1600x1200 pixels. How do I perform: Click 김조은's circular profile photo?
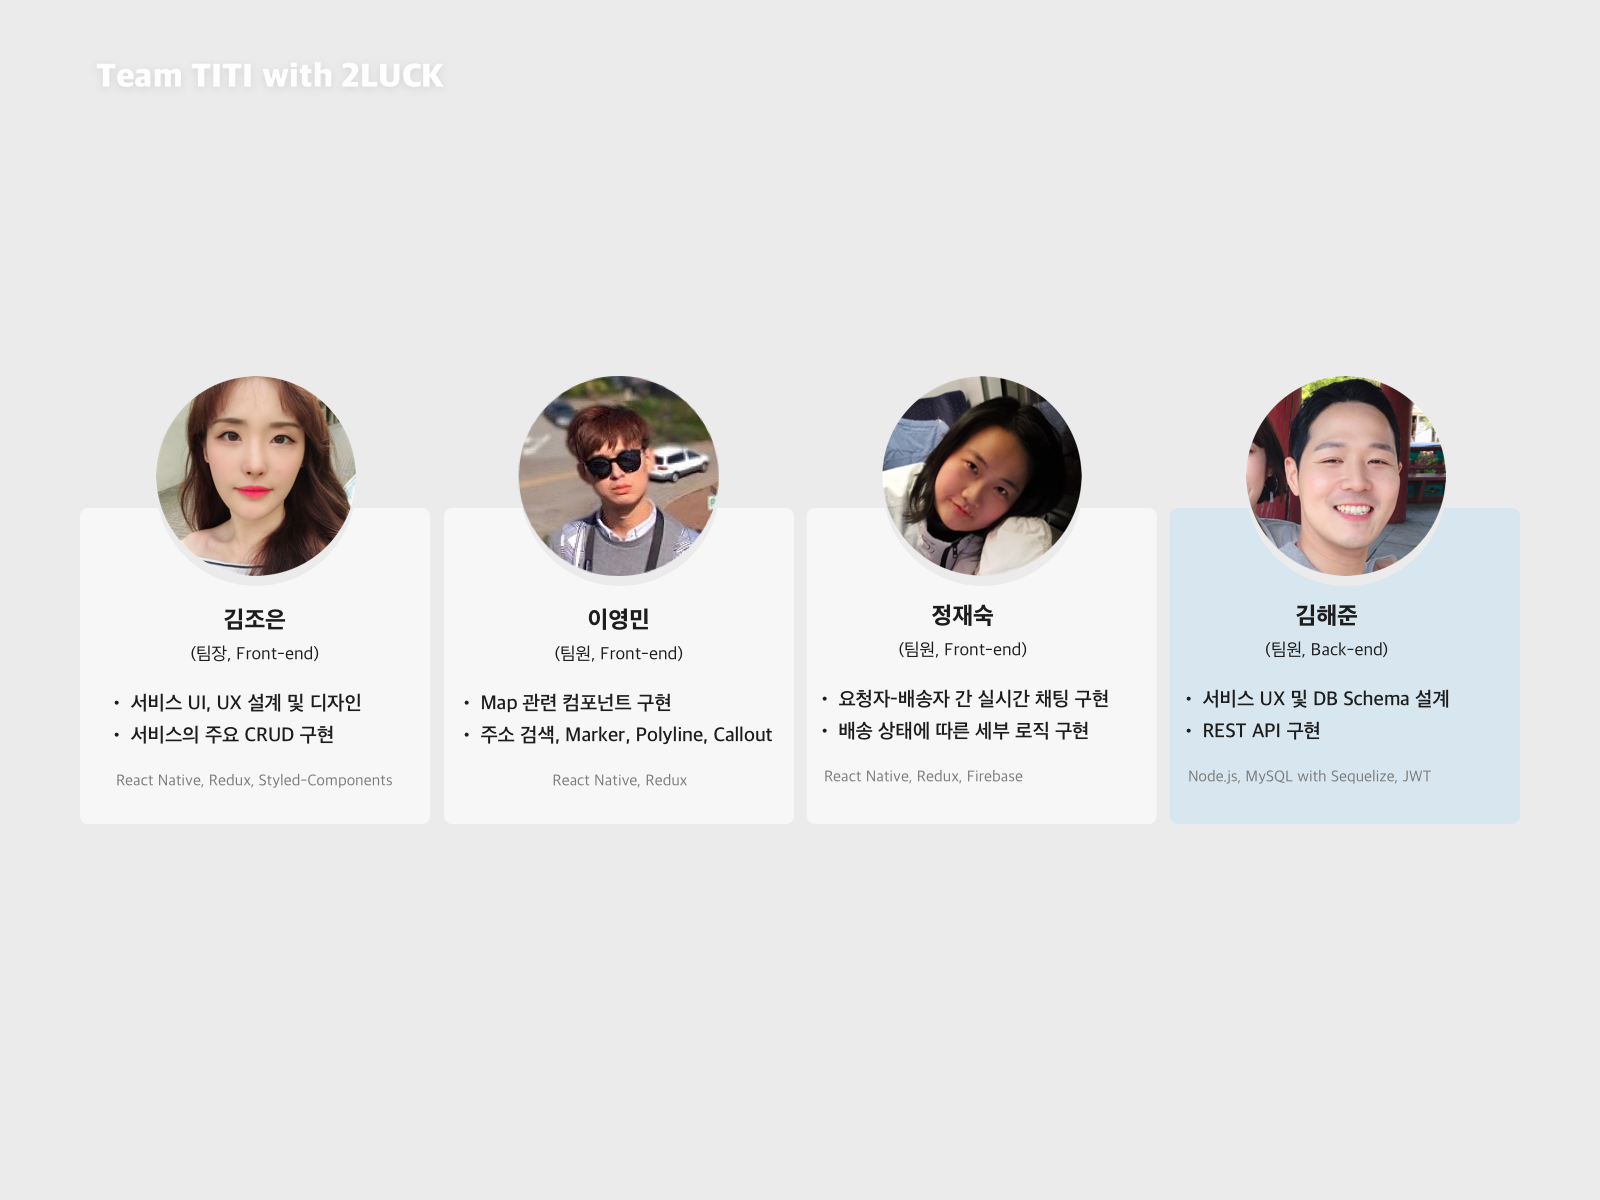click(256, 476)
